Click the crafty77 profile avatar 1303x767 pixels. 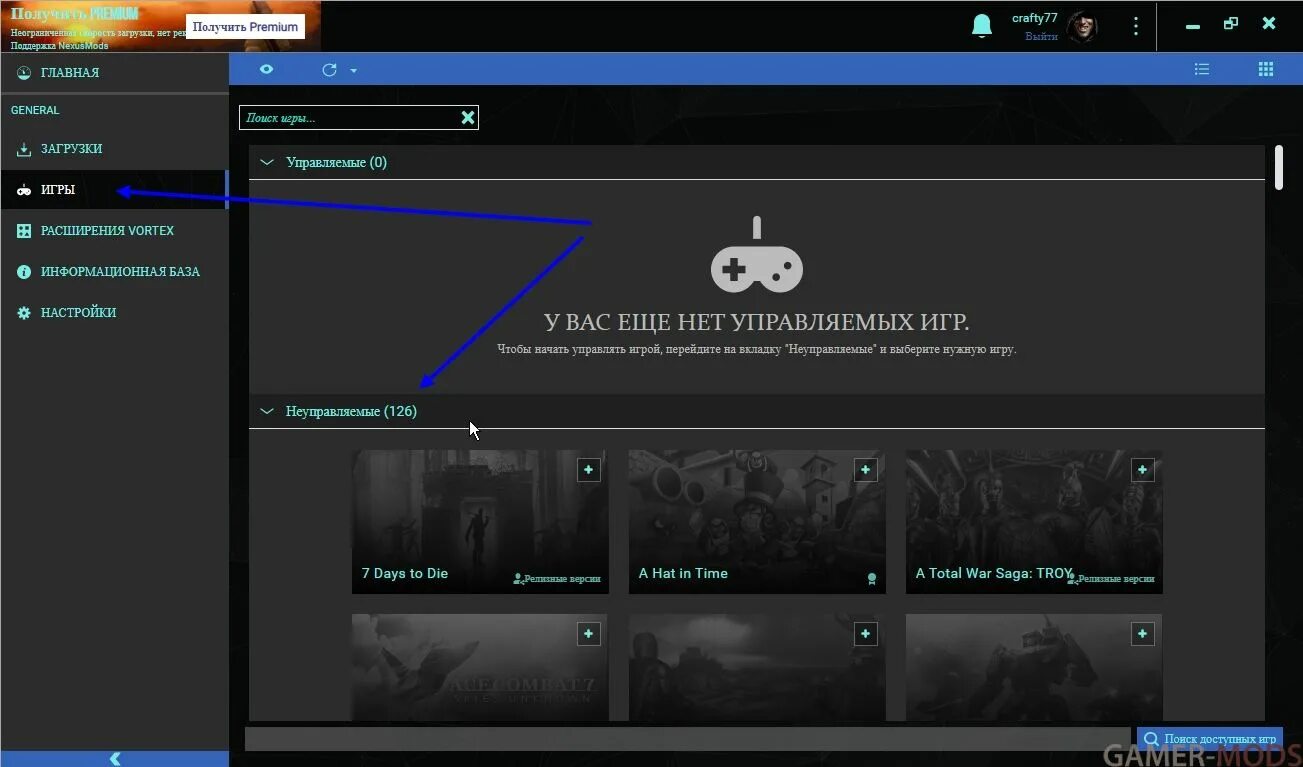(1082, 27)
